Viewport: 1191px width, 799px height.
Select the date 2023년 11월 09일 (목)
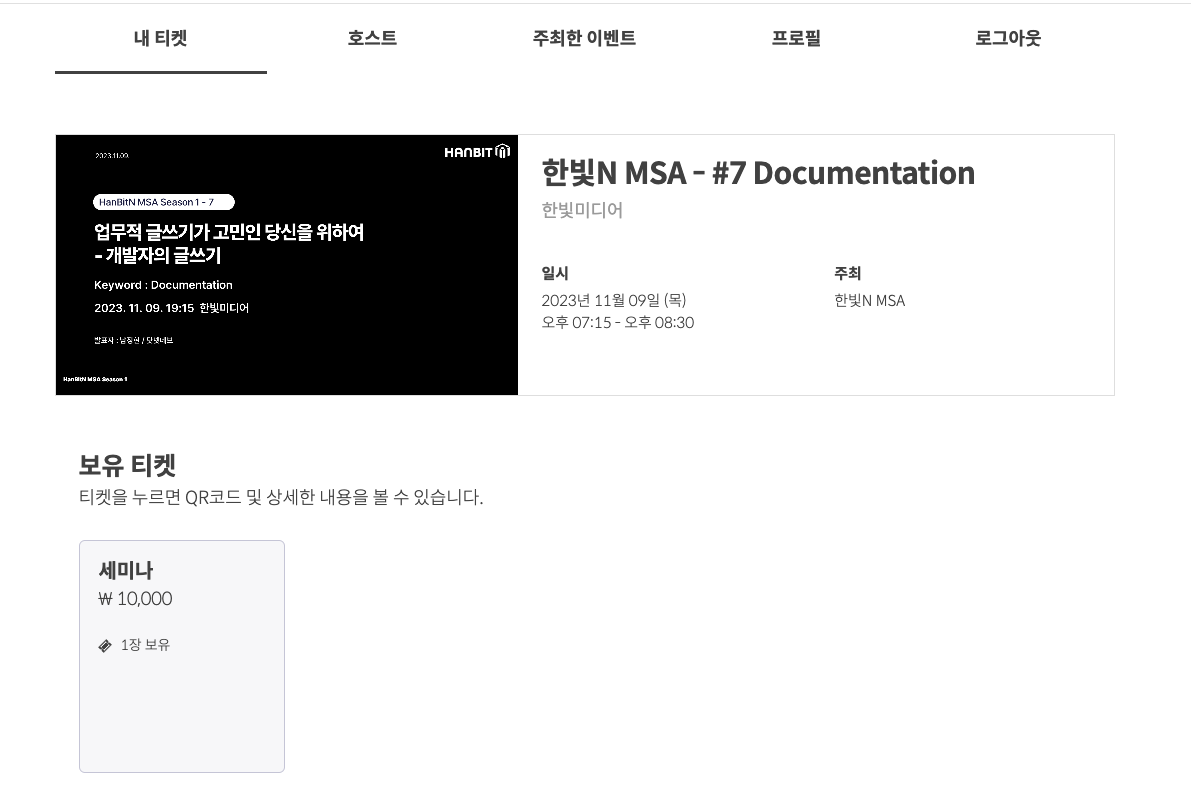click(x=614, y=301)
